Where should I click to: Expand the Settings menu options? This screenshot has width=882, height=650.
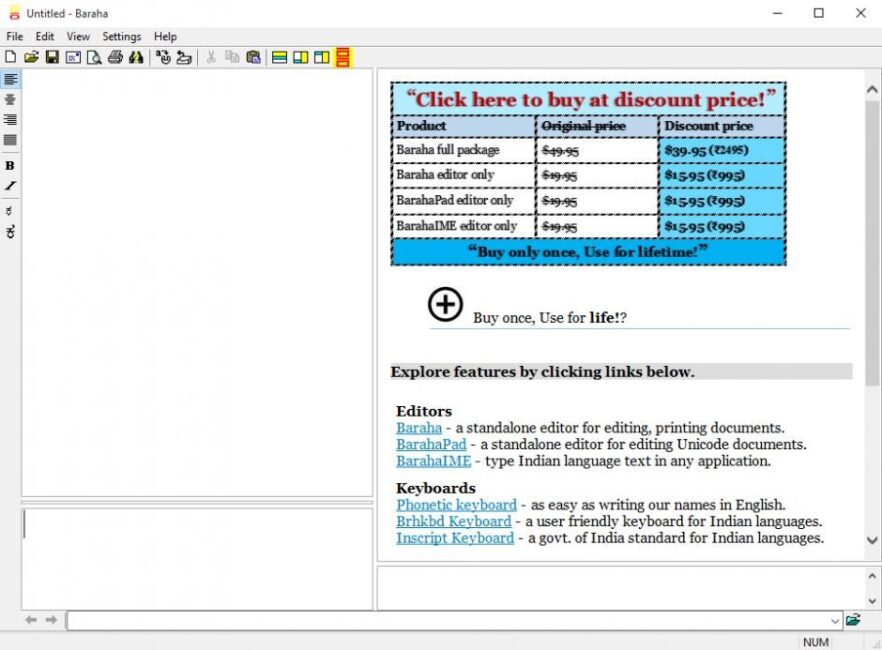[x=121, y=36]
